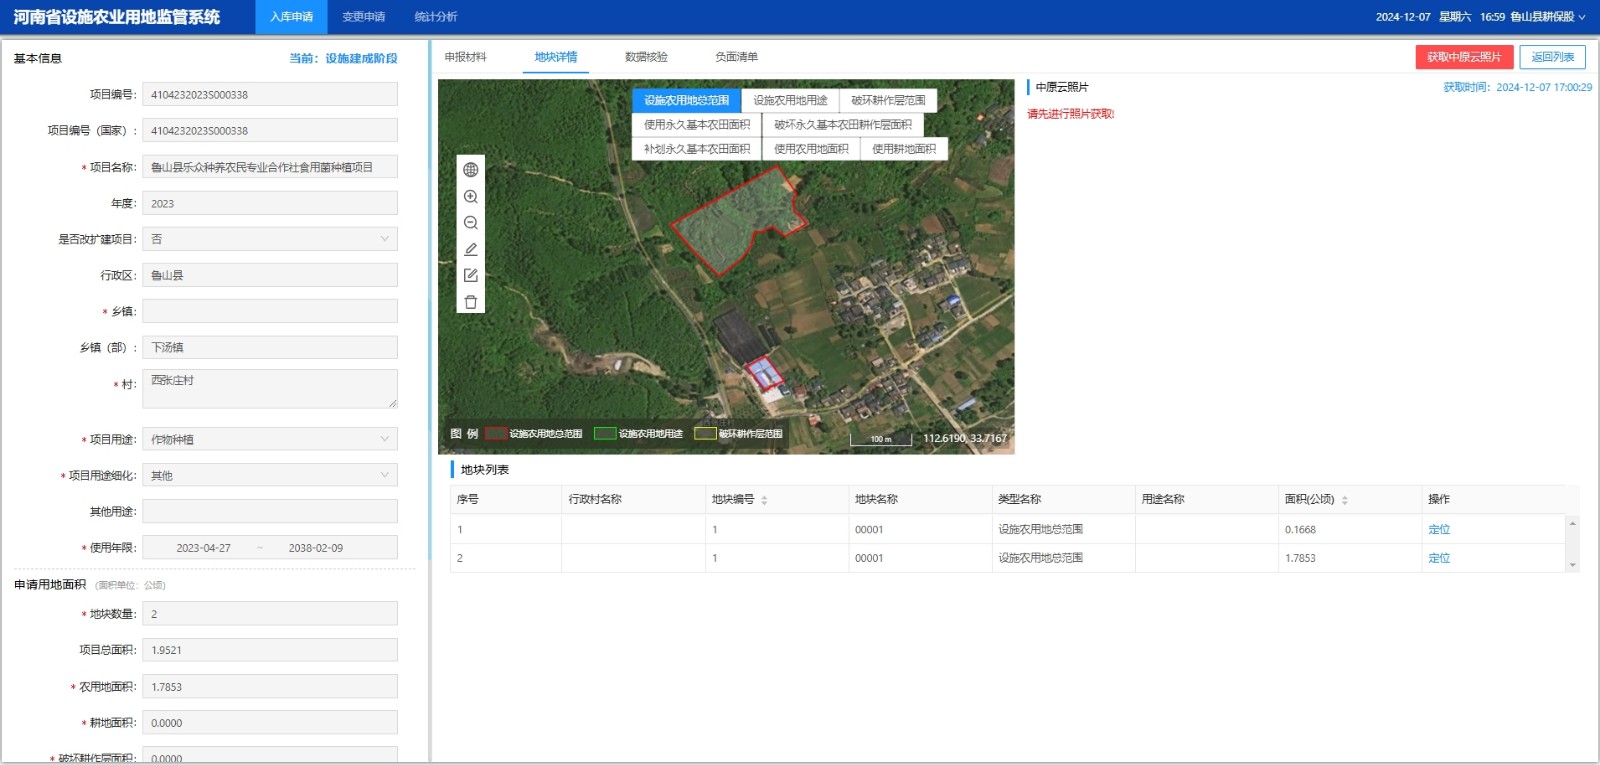The width and height of the screenshot is (1600, 765).
Task: Switch to the 数据核验 tab
Action: (x=646, y=57)
